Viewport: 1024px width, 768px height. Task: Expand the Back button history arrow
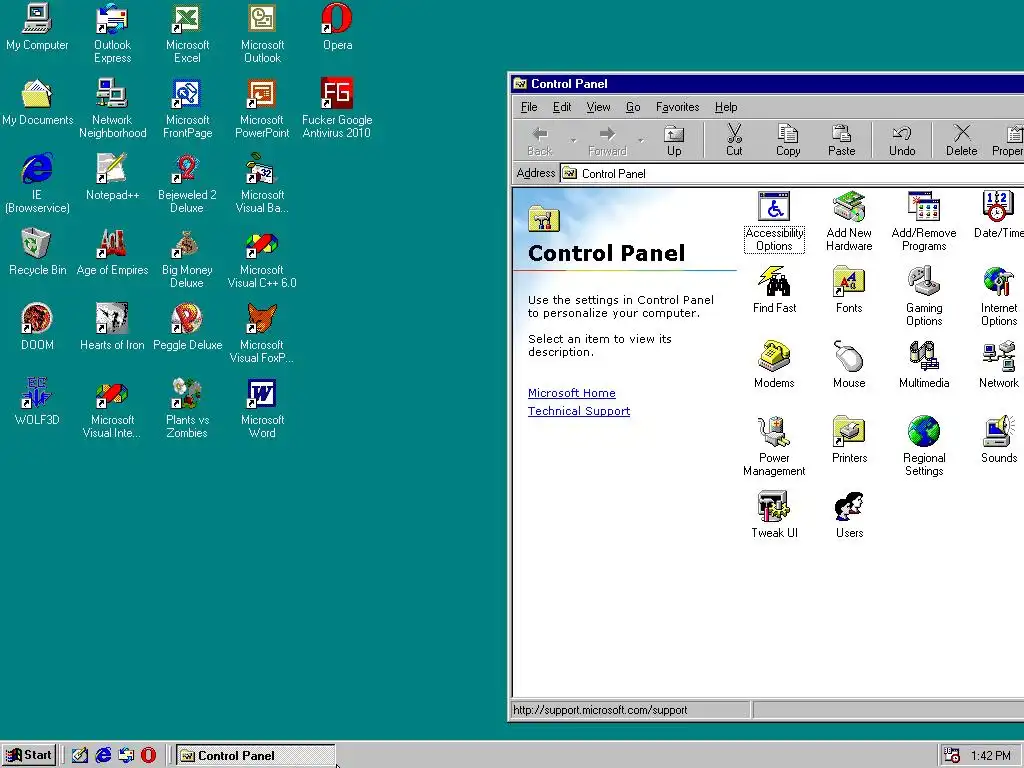pos(573,140)
